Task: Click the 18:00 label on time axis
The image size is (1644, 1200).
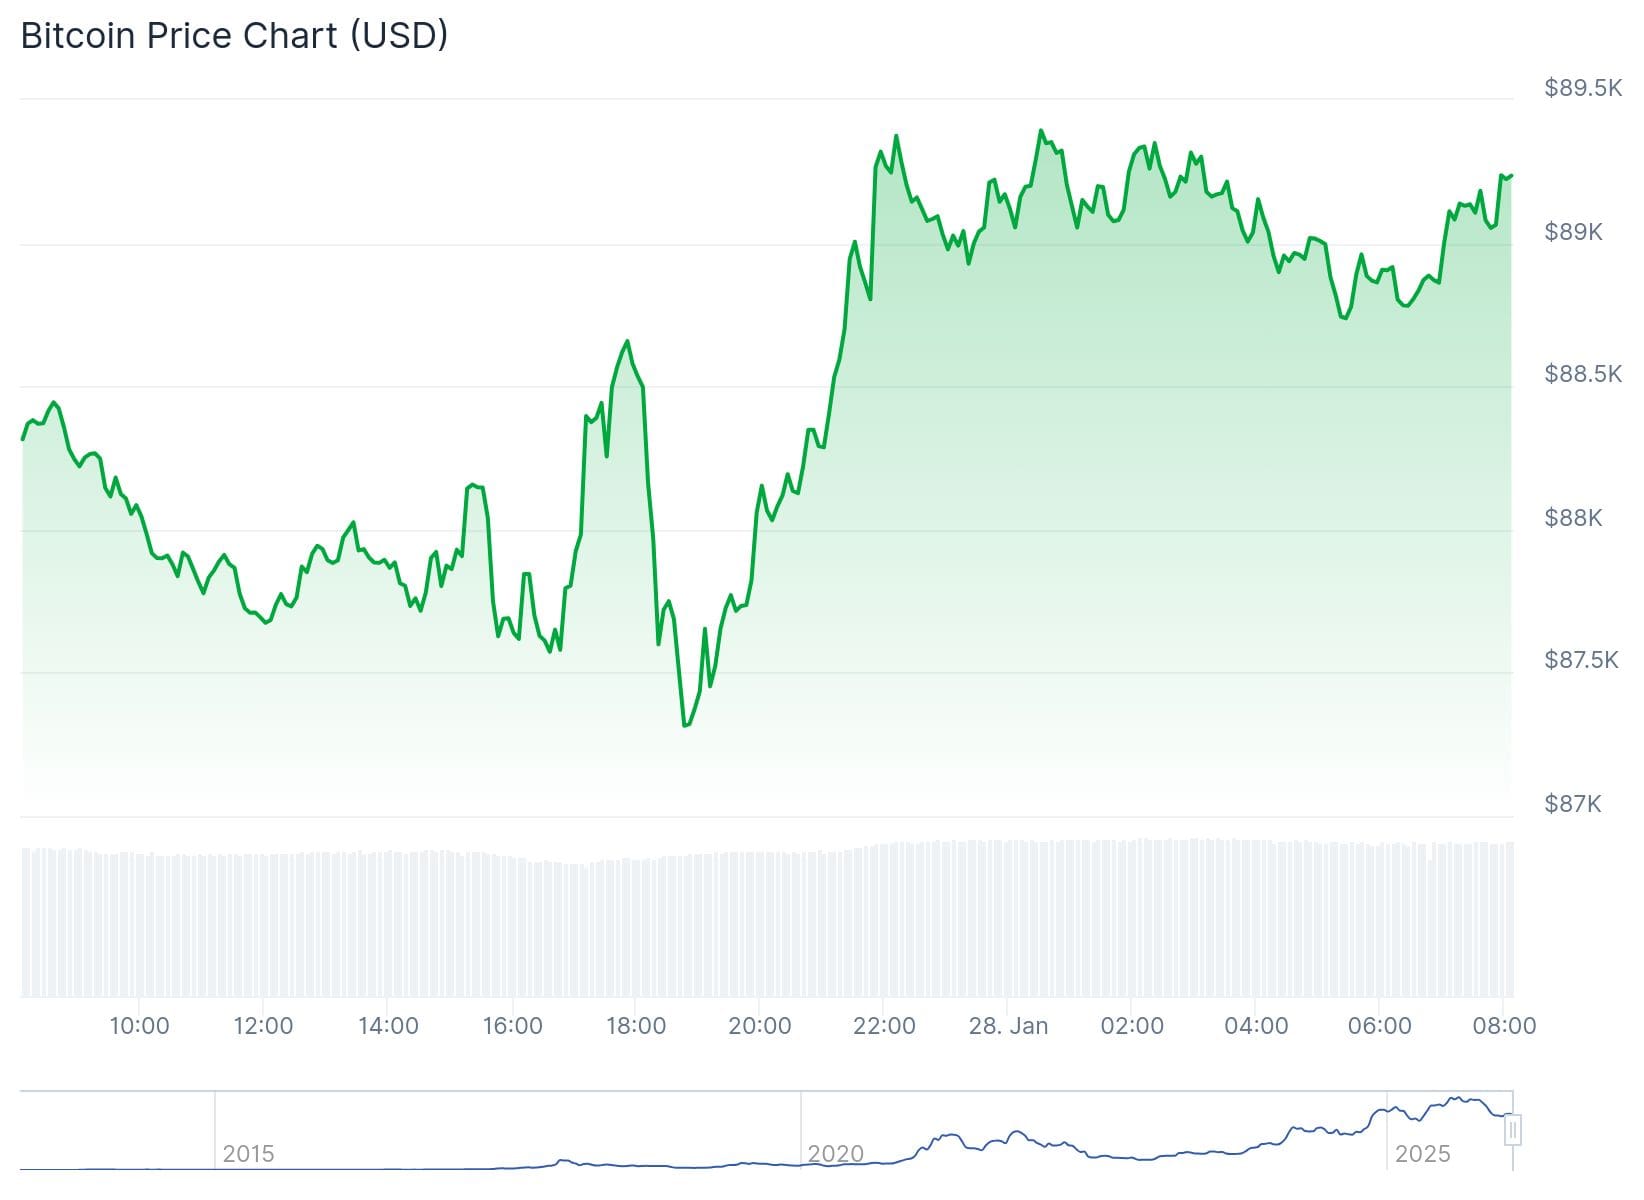Action: 636,1026
